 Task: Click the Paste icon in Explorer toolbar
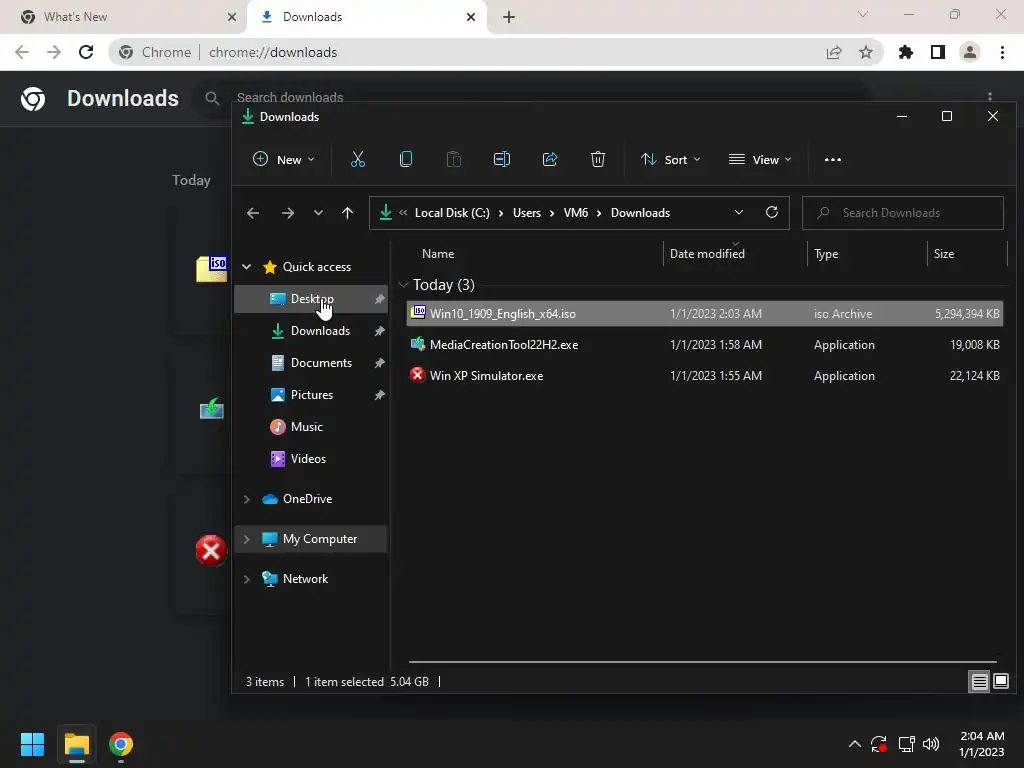(x=453, y=159)
